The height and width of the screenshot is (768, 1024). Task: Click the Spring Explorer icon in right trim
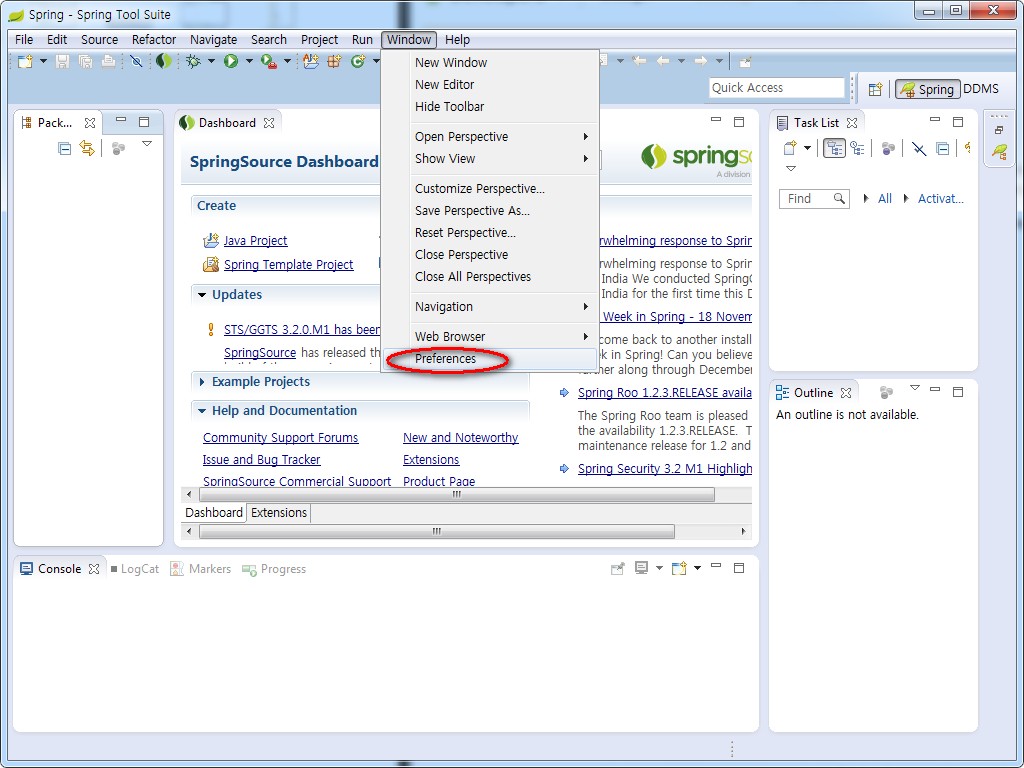[999, 153]
